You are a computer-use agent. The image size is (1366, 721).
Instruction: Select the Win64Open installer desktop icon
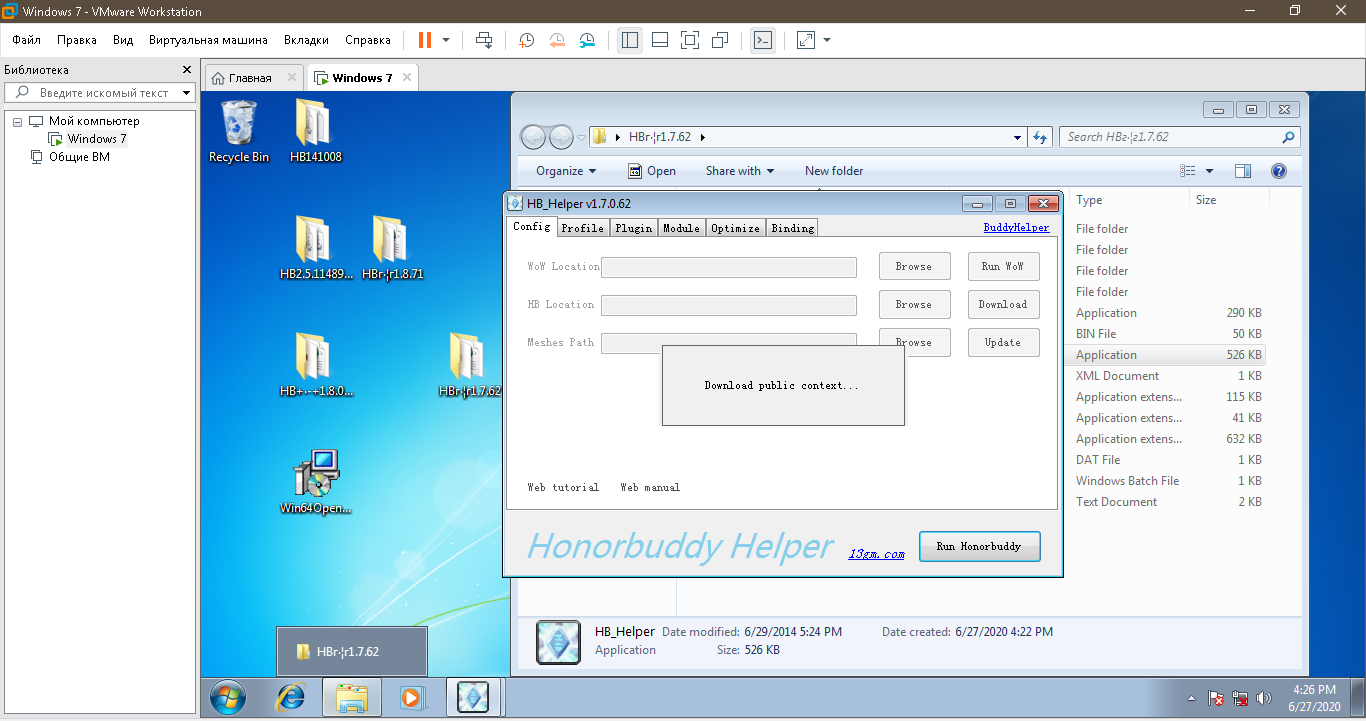(x=316, y=482)
